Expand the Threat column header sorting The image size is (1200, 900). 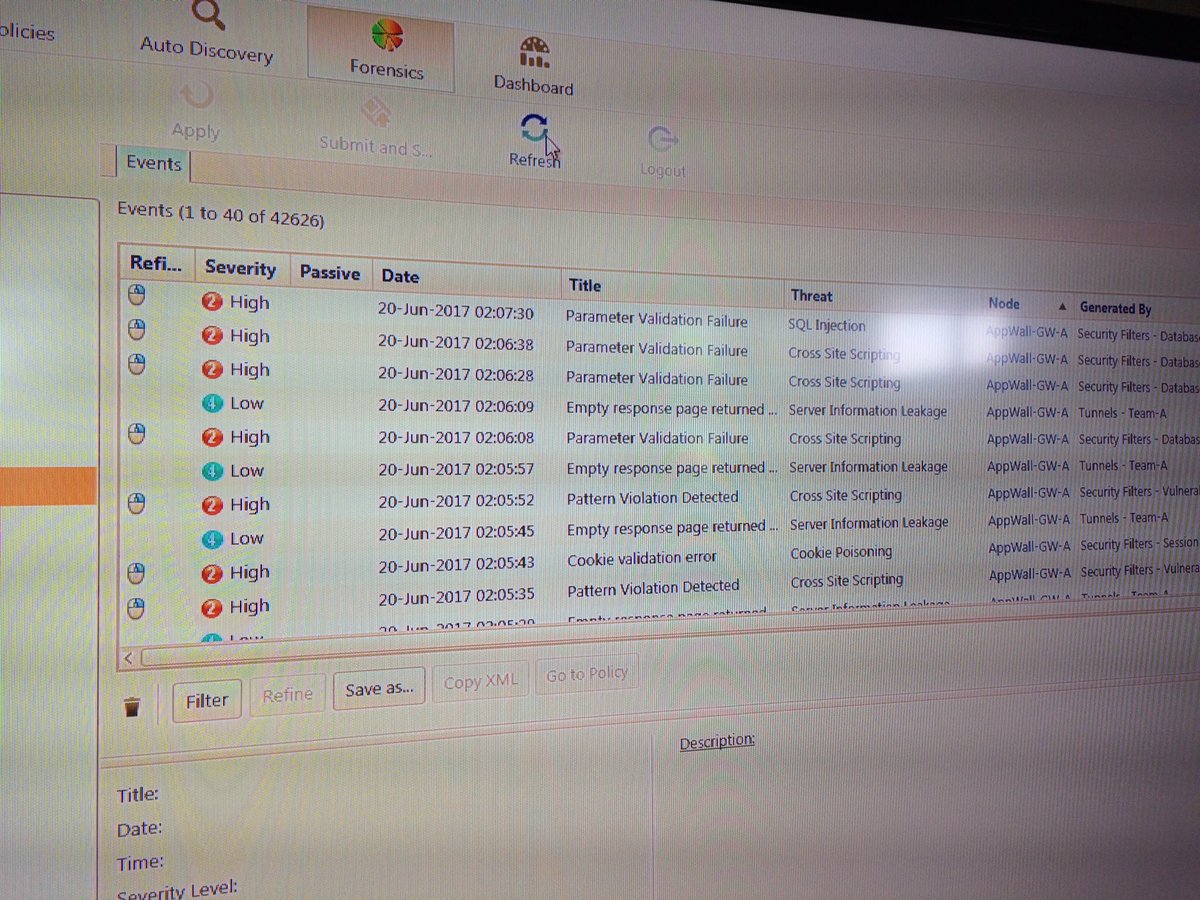(811, 296)
